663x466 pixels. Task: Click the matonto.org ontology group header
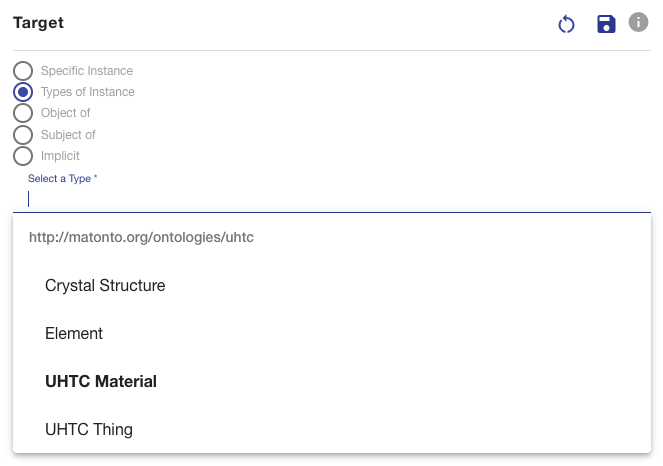coord(141,237)
